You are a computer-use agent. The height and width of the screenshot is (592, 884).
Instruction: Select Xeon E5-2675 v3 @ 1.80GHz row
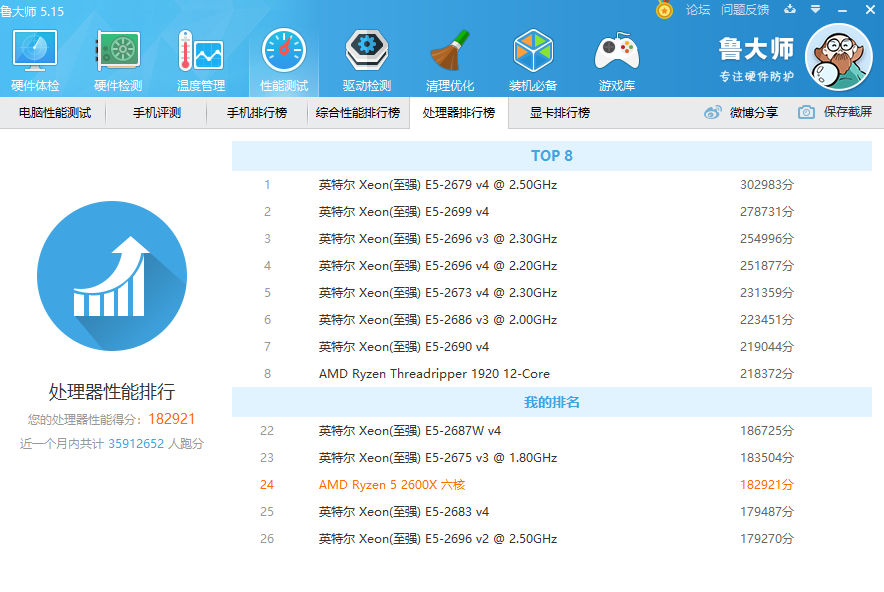(x=551, y=458)
